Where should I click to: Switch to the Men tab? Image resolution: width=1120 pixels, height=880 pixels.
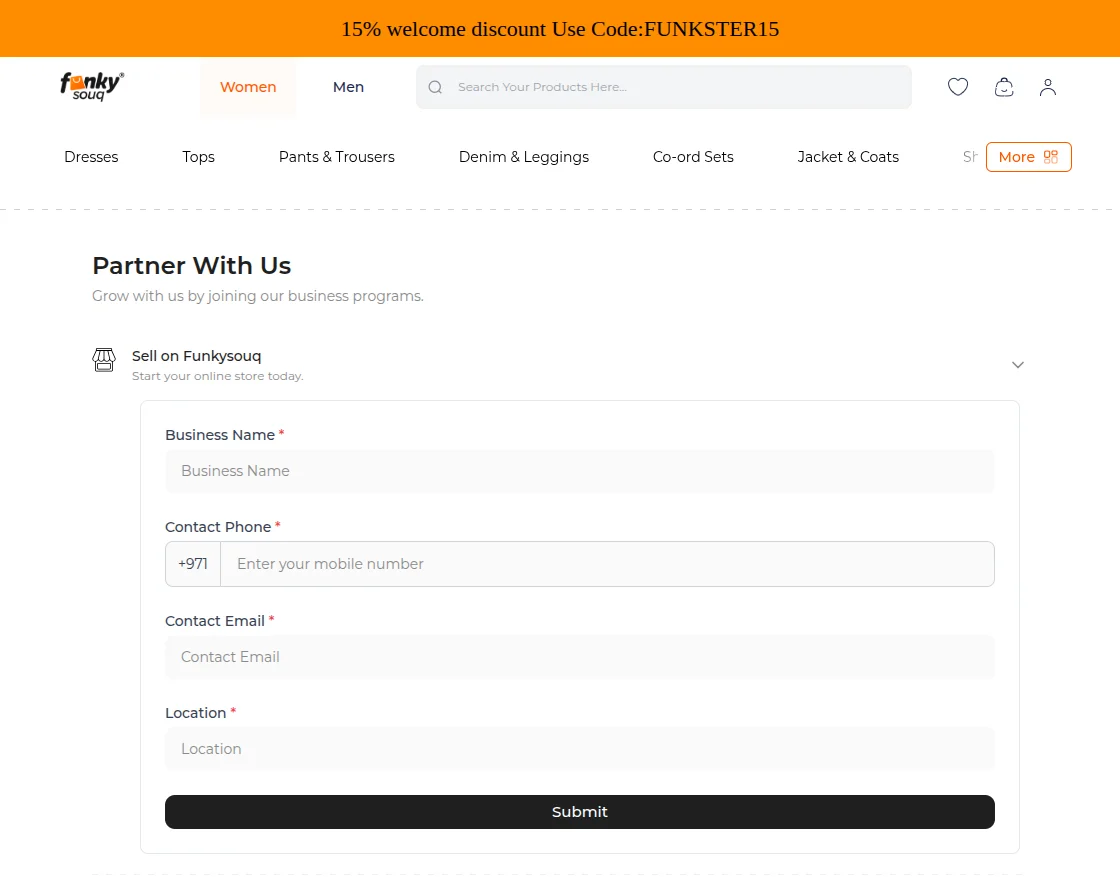tap(348, 87)
